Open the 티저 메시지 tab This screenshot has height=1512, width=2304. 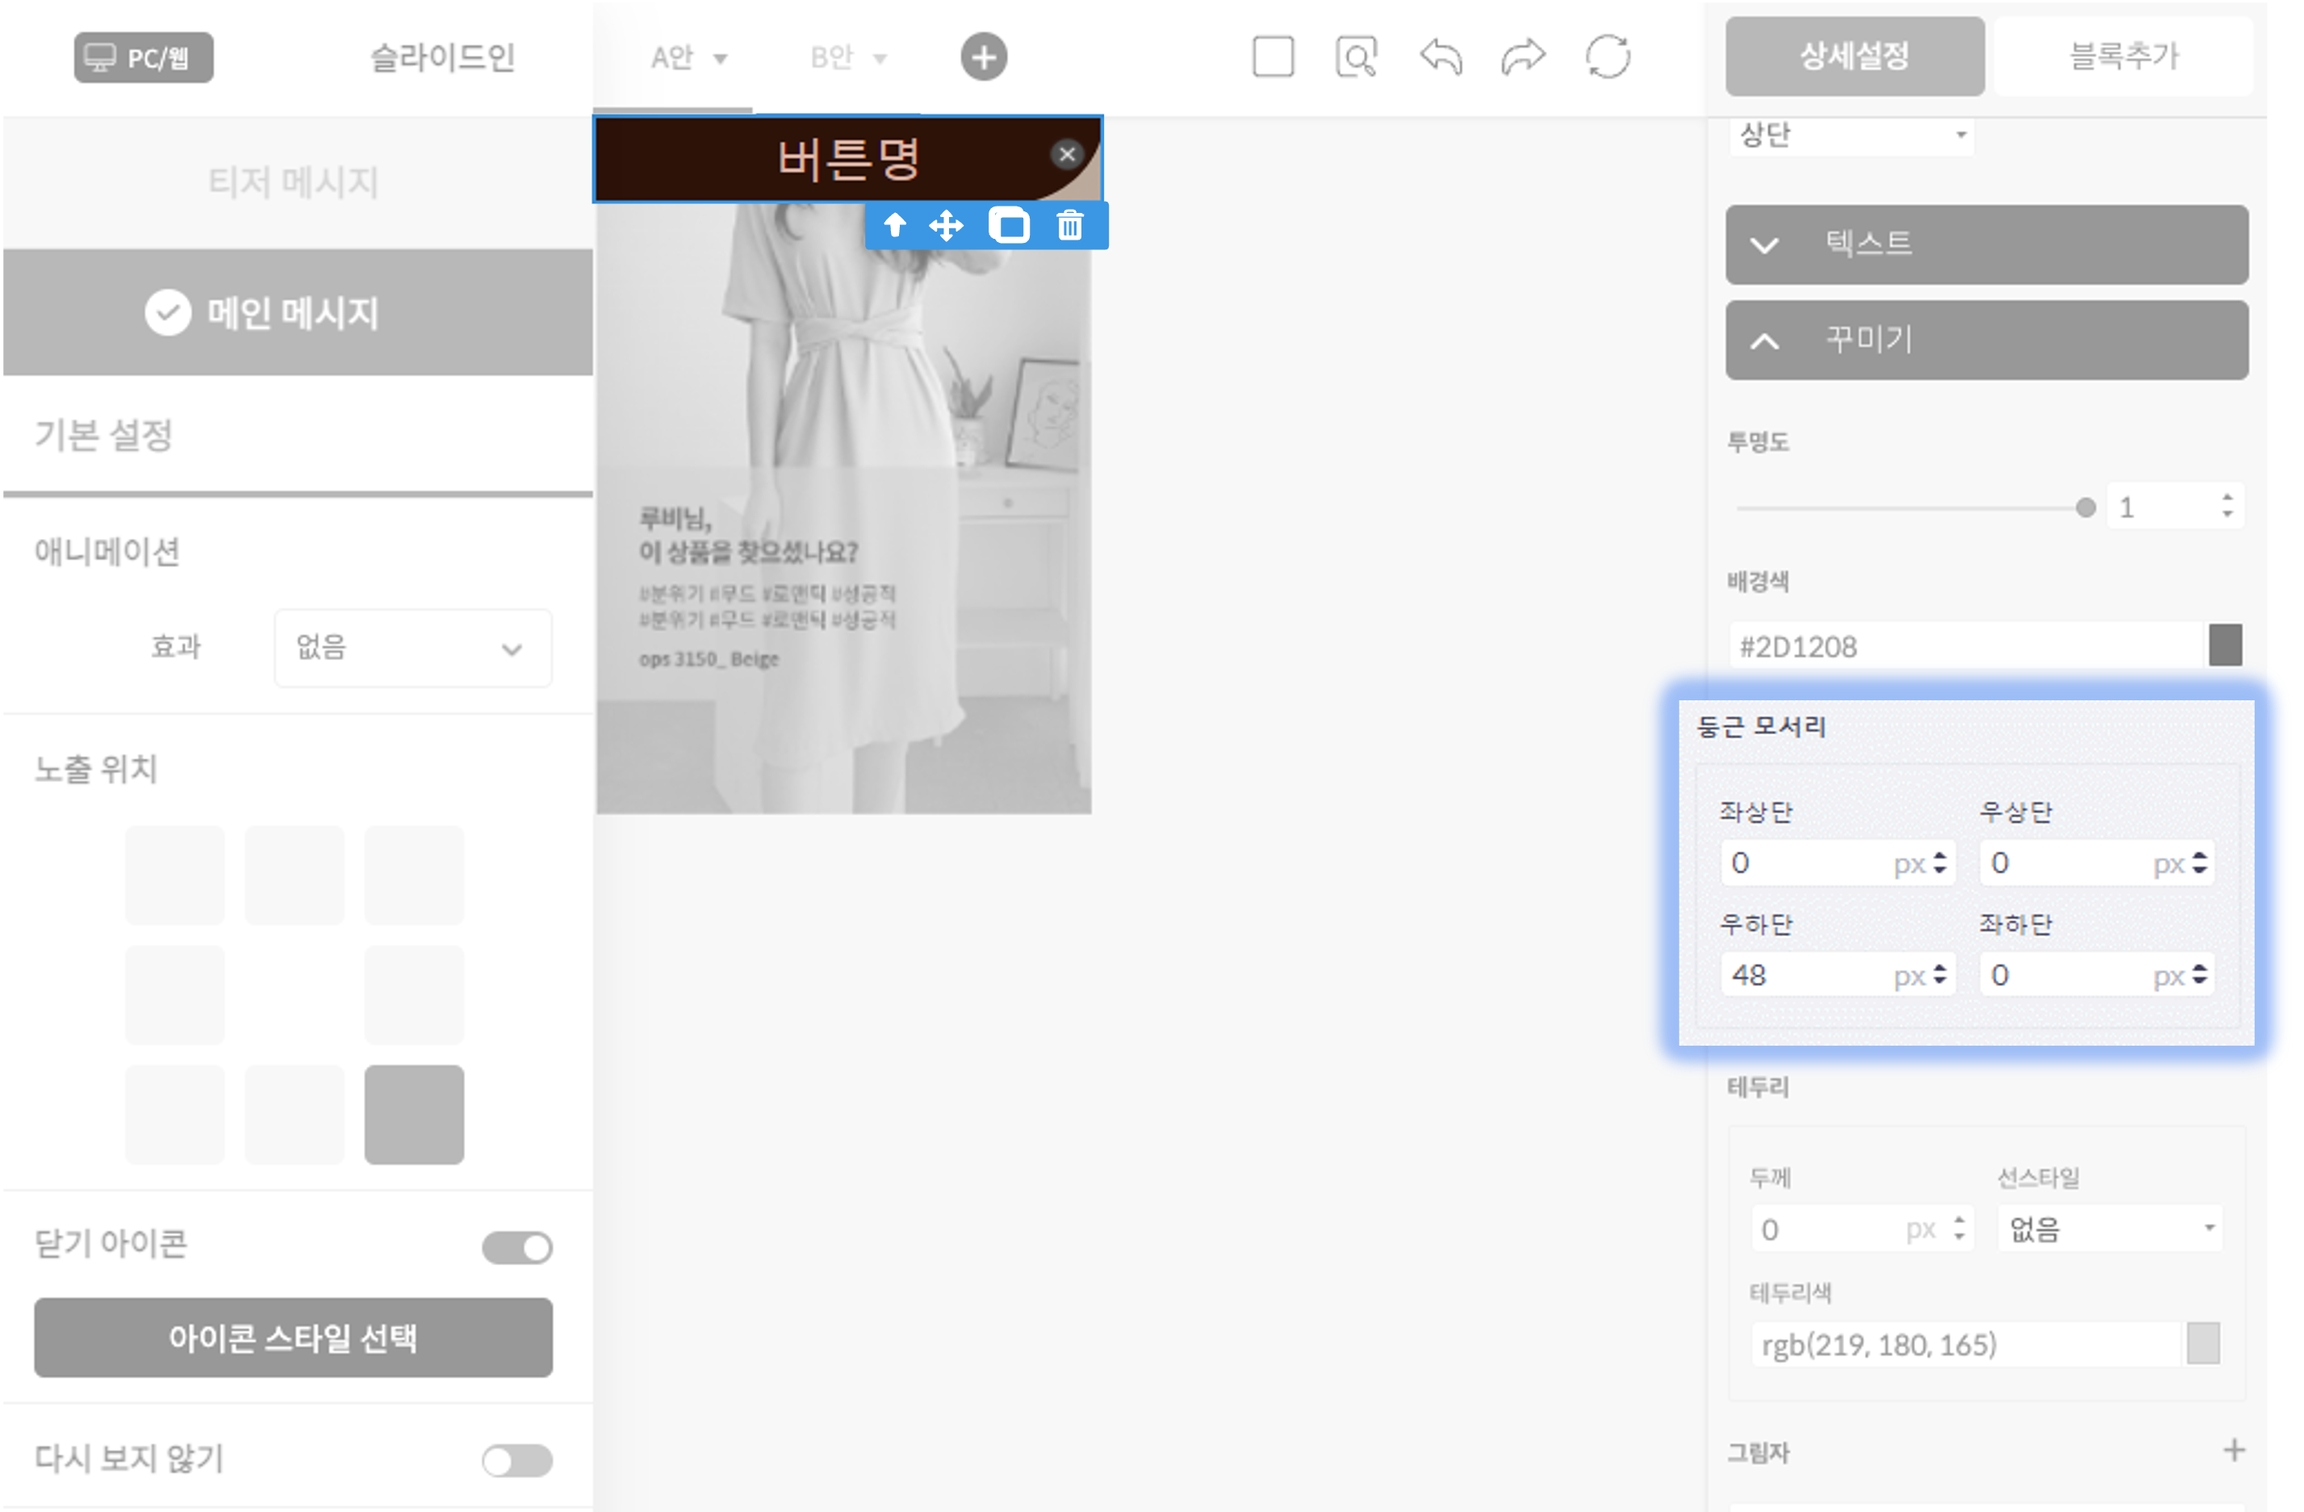tap(293, 182)
